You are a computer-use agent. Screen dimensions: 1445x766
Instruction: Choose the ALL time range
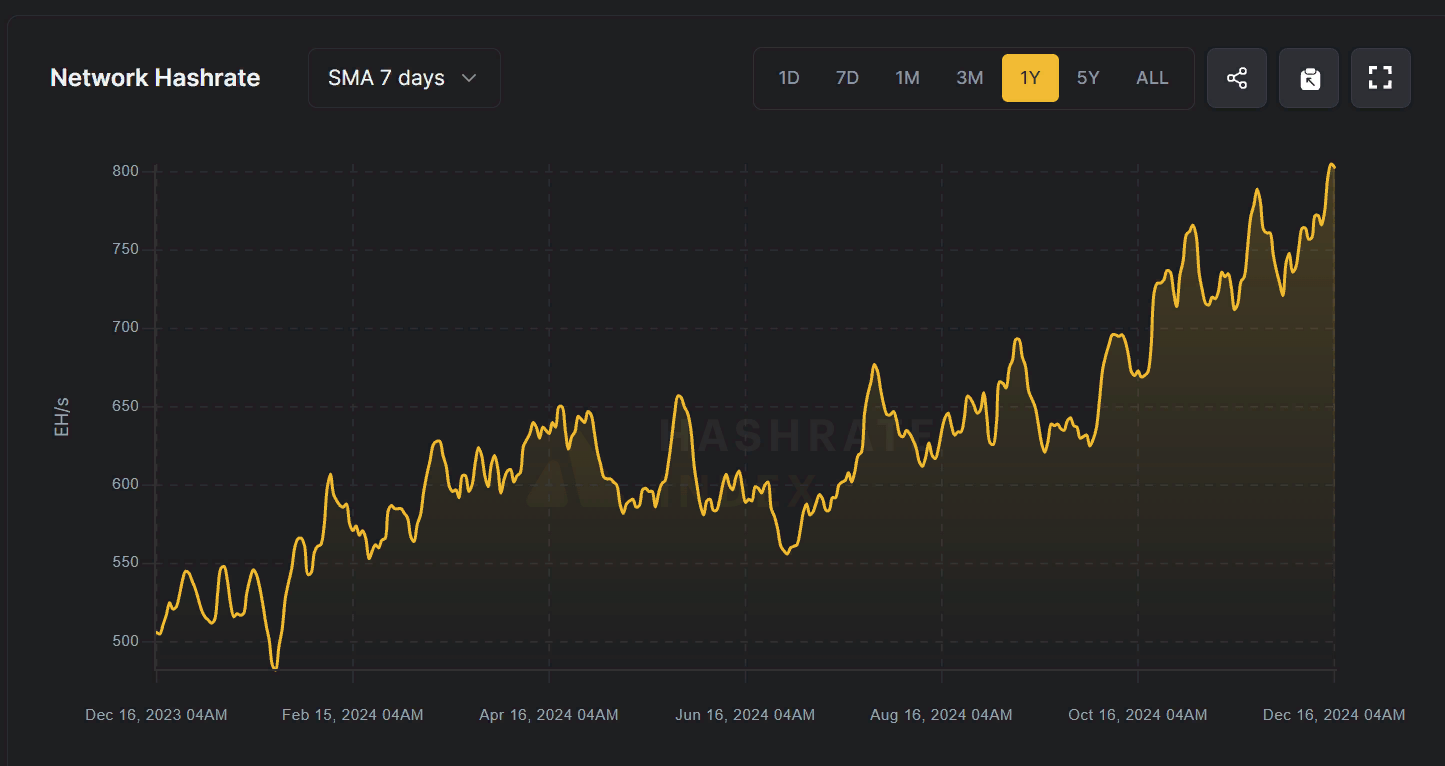[x=1152, y=78]
